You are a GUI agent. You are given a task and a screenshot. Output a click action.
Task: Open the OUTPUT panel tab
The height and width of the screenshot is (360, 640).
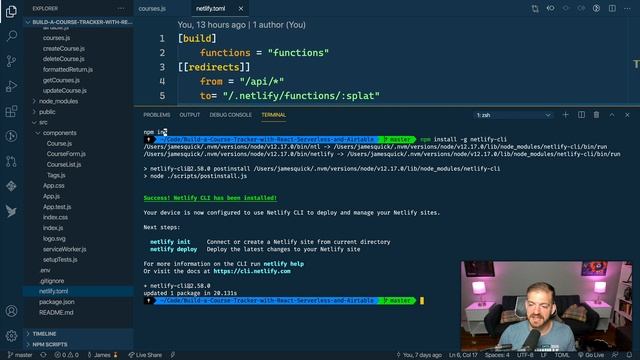tap(190, 115)
